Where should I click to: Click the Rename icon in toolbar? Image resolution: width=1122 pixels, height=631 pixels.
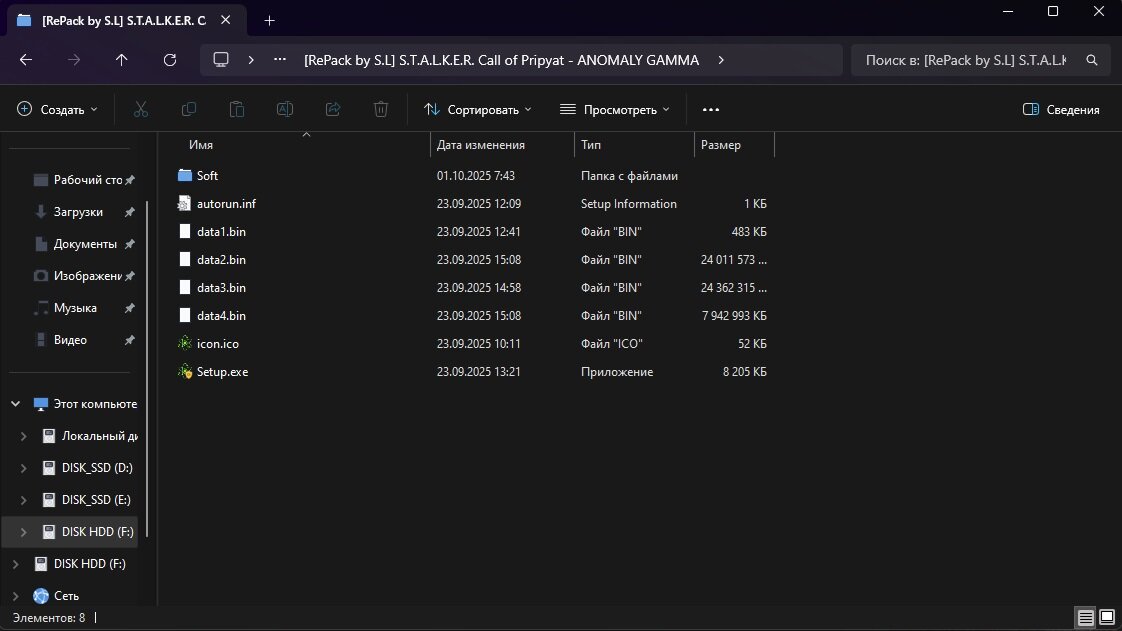point(285,109)
